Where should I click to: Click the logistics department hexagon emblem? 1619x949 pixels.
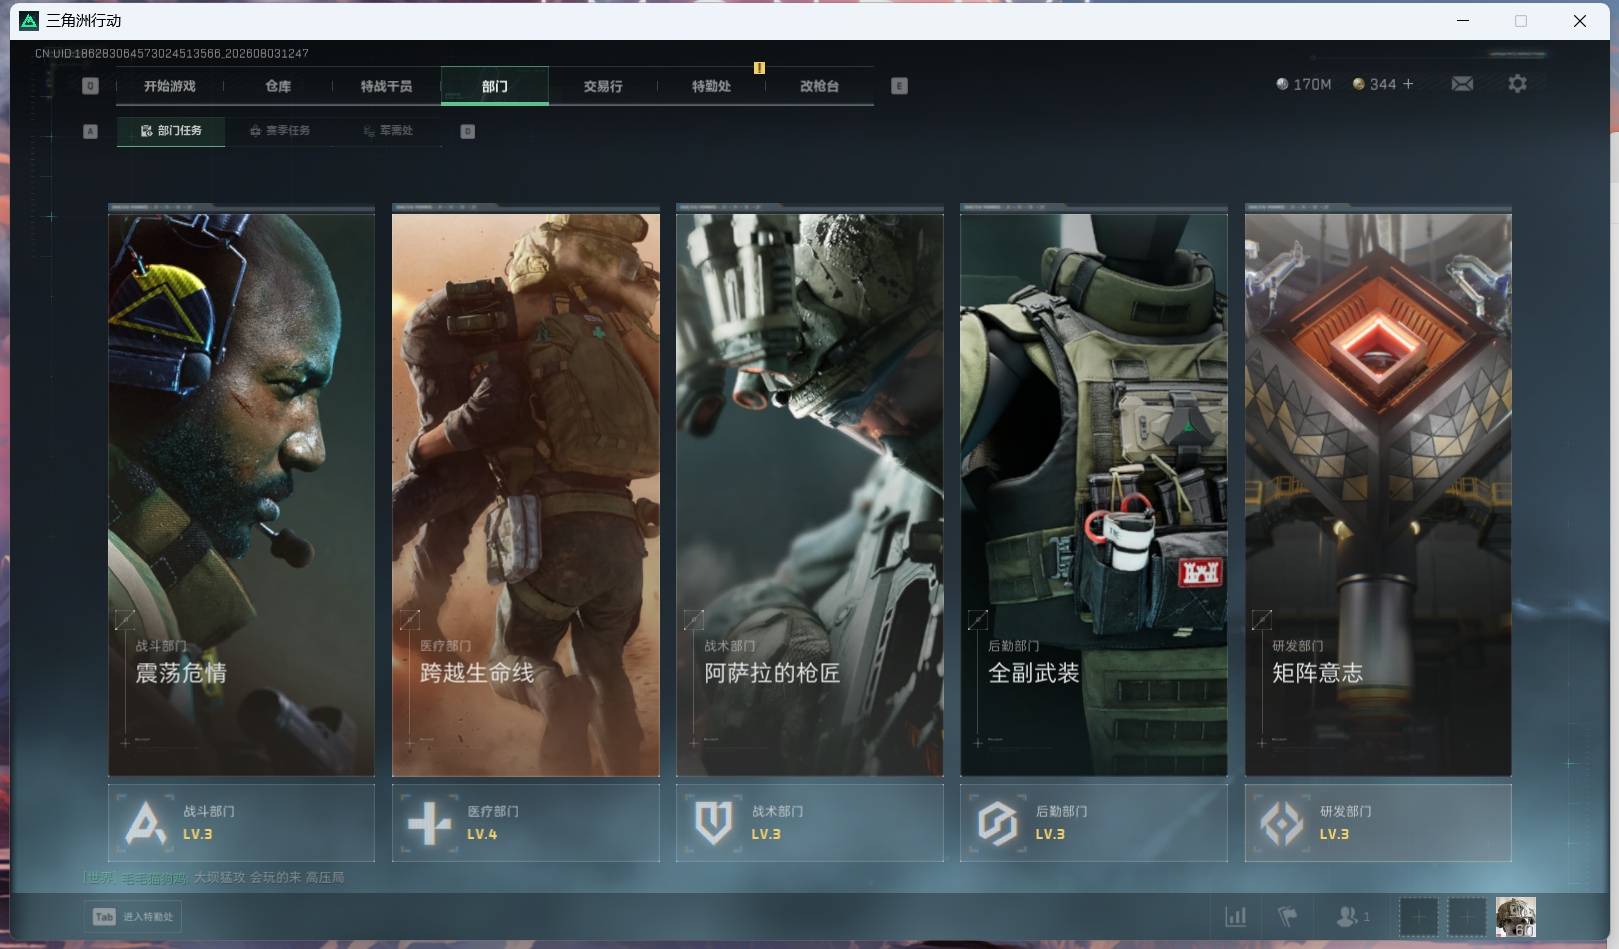point(998,824)
